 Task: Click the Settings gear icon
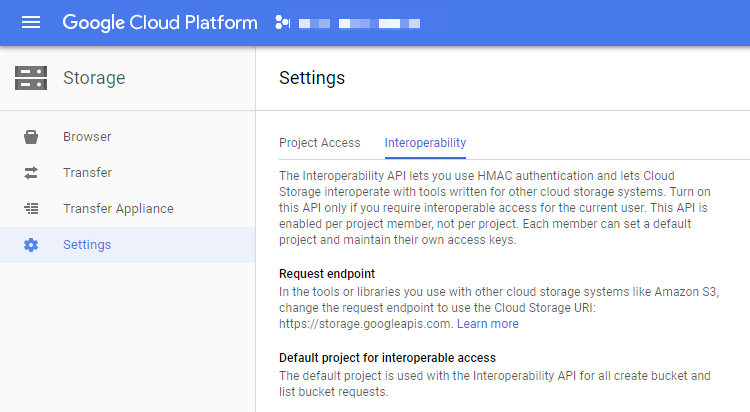pos(31,245)
